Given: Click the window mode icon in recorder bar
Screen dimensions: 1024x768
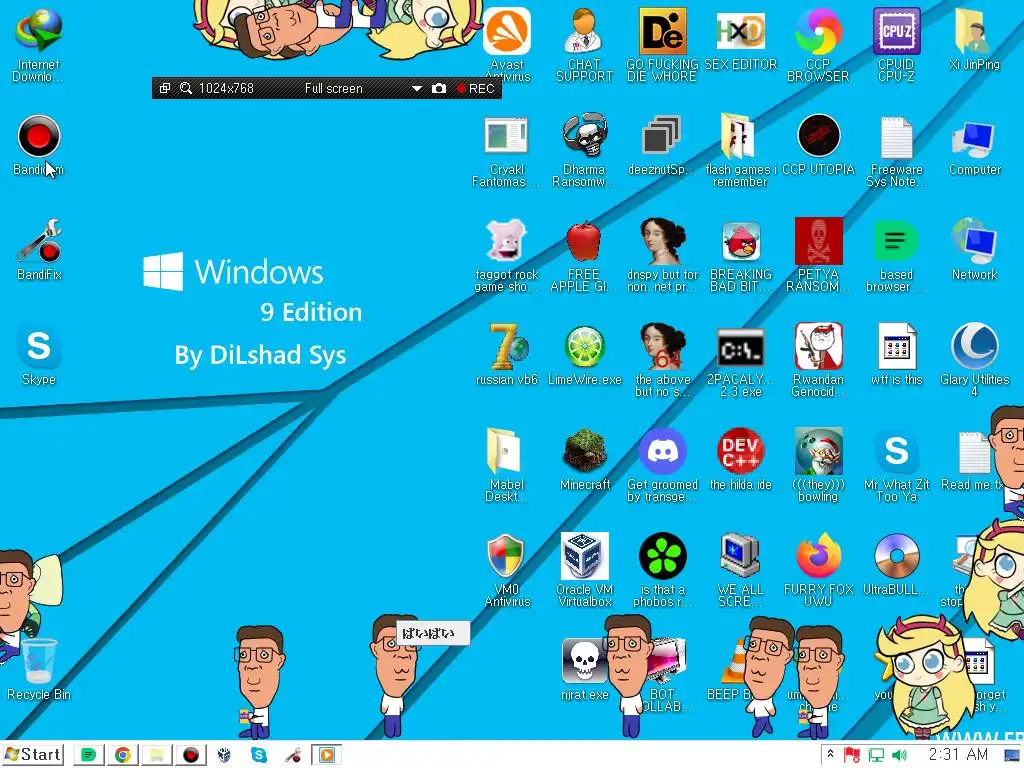Looking at the screenshot, I should [165, 88].
